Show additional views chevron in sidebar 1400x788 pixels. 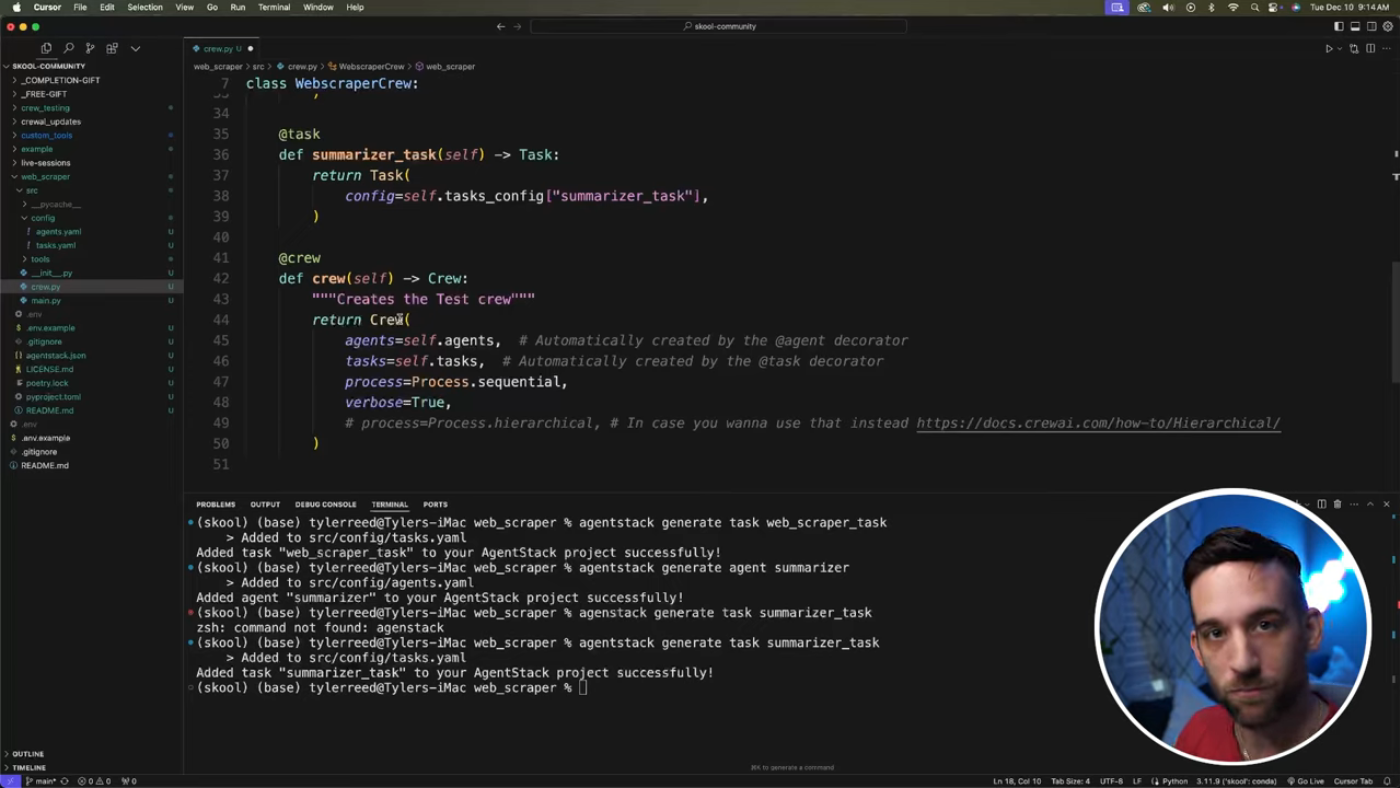coord(135,48)
